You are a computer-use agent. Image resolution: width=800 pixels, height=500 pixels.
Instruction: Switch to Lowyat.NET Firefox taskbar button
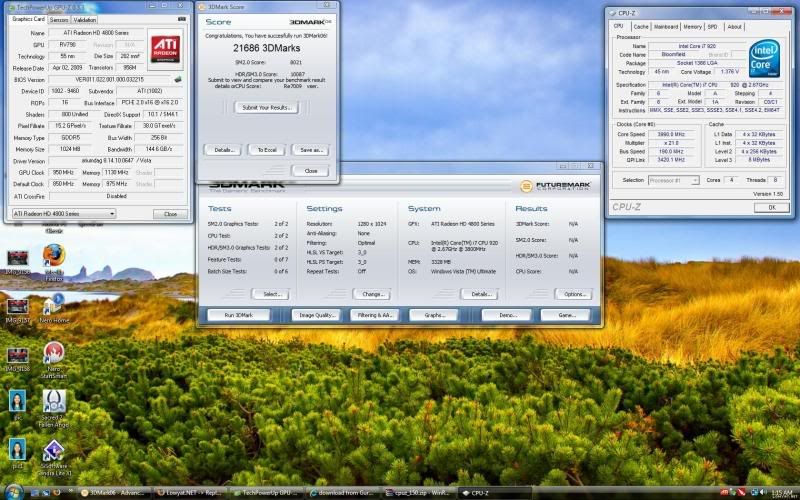190,493
